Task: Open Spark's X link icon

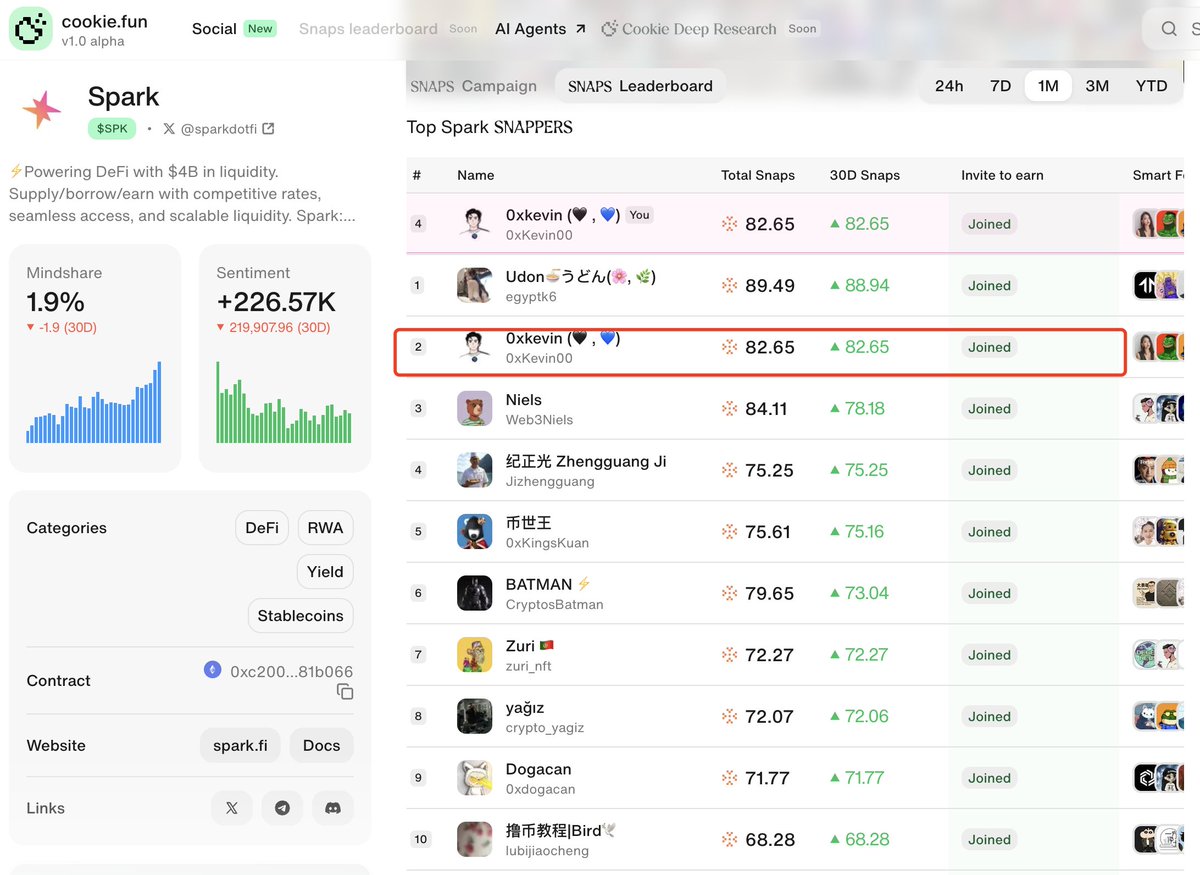Action: (232, 808)
